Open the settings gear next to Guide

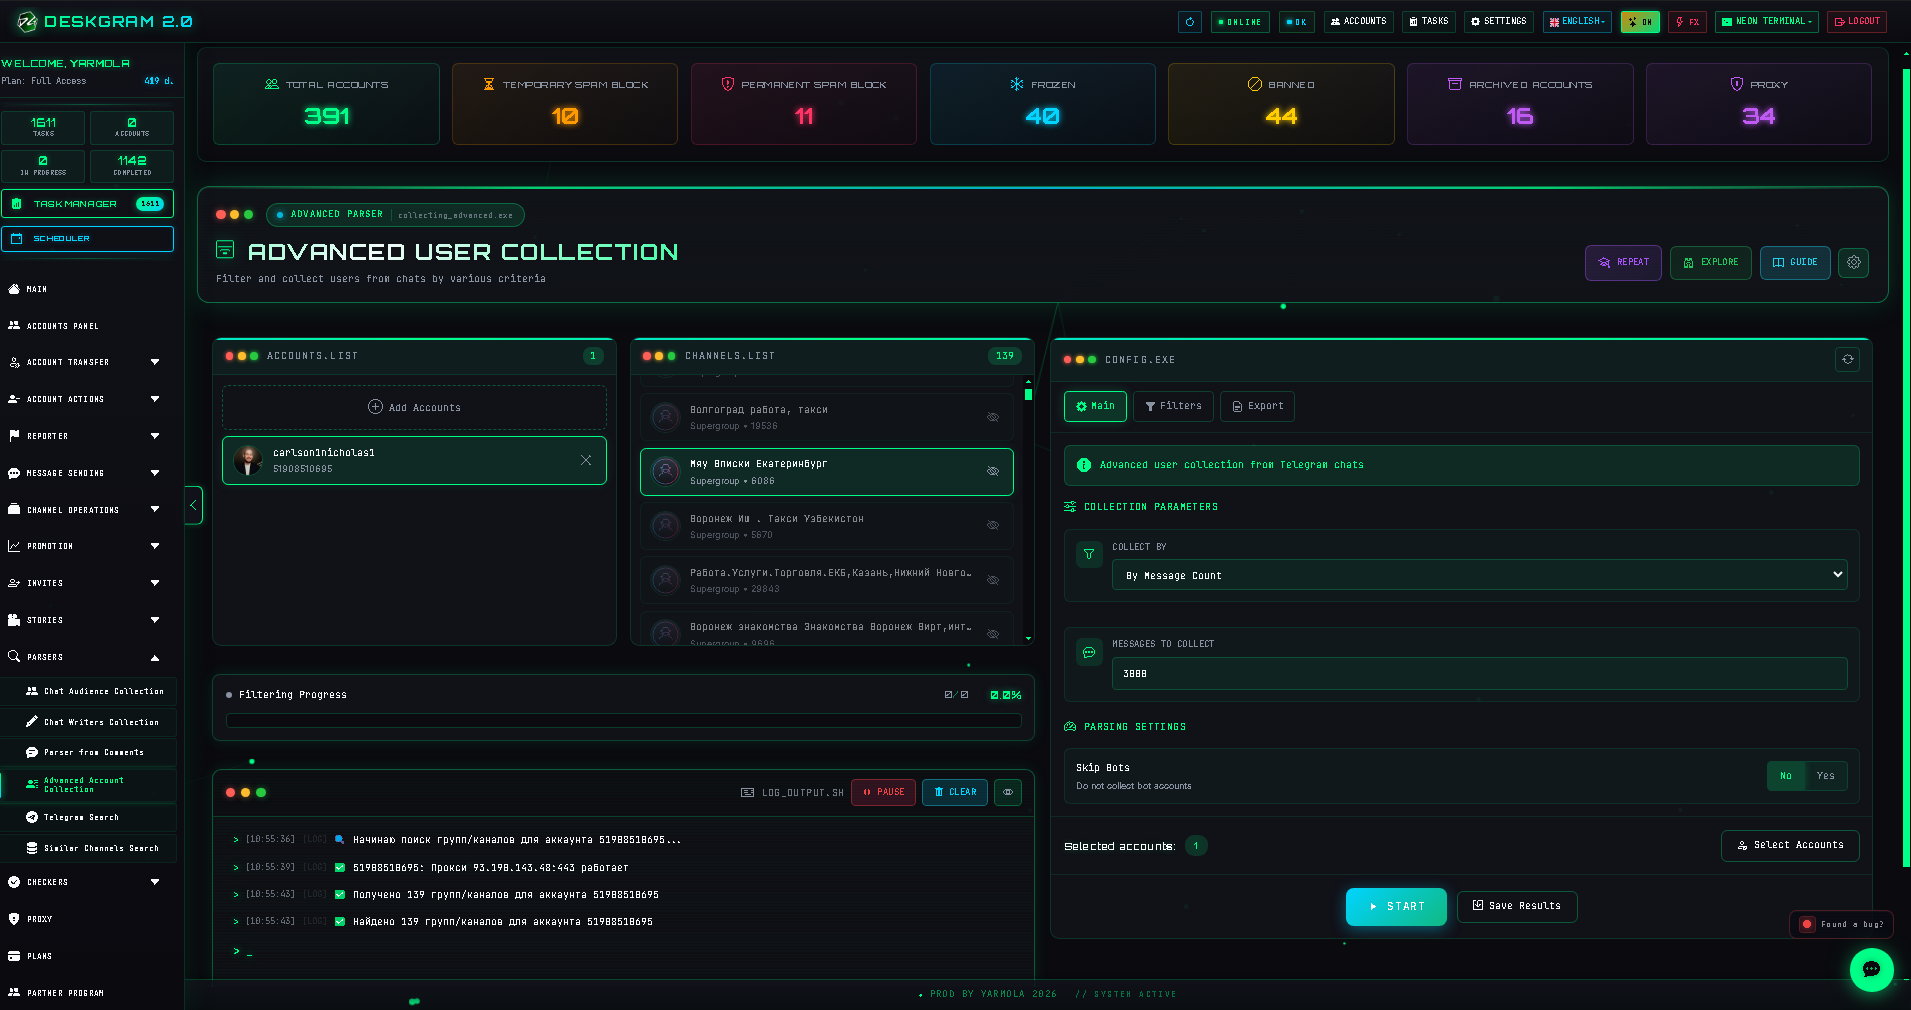[1853, 262]
